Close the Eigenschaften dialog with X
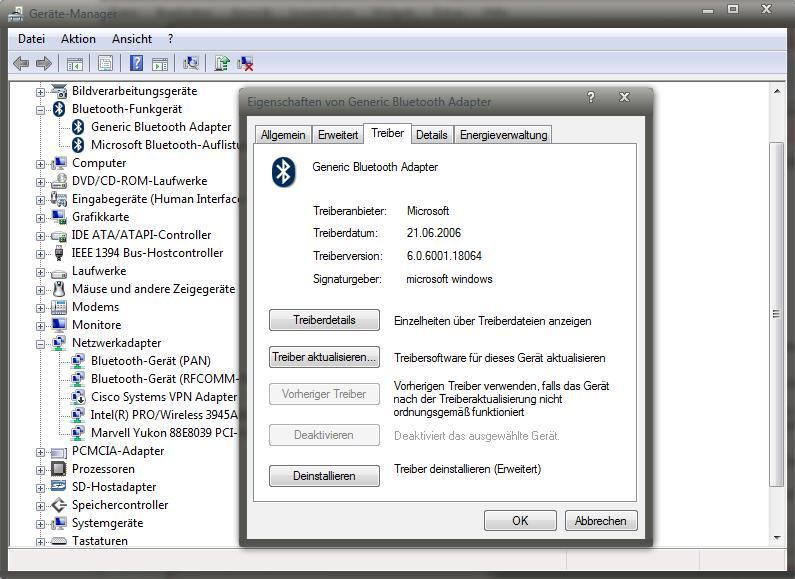795x579 pixels. 625,97
